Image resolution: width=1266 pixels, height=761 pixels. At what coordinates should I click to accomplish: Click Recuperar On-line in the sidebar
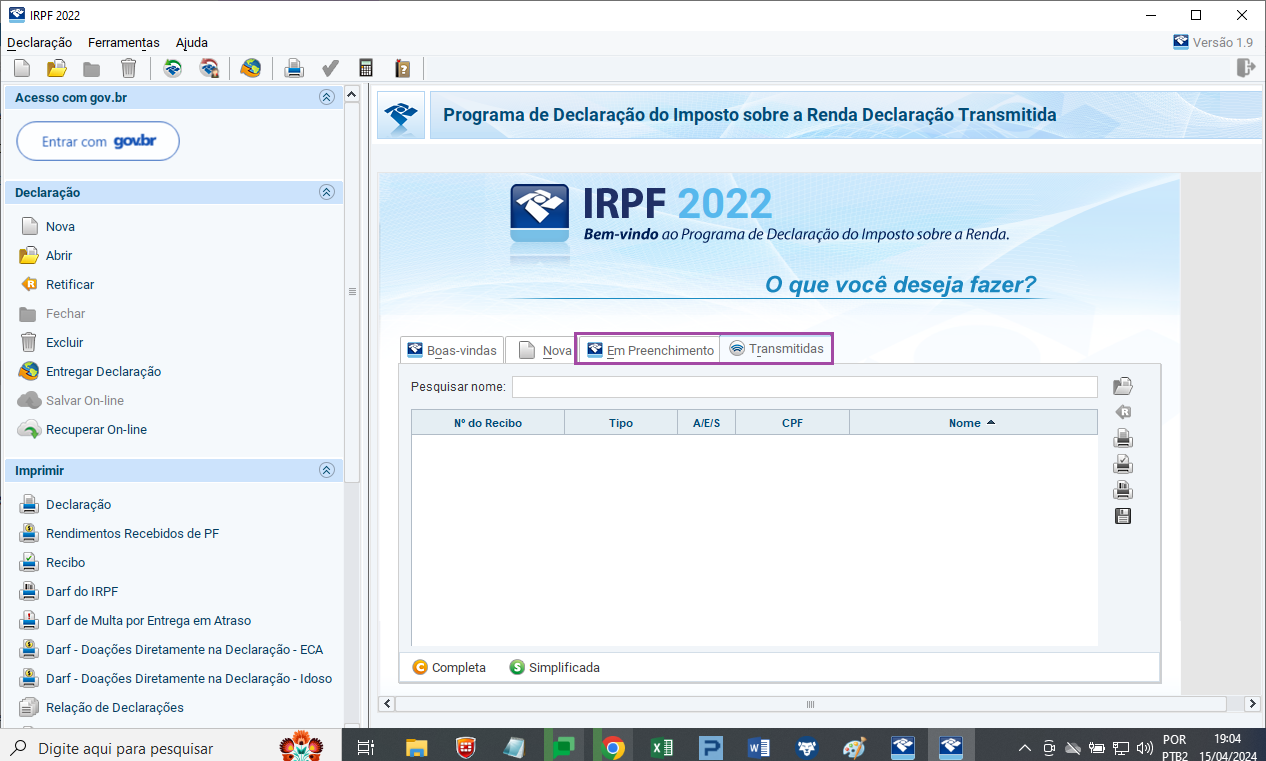click(96, 430)
